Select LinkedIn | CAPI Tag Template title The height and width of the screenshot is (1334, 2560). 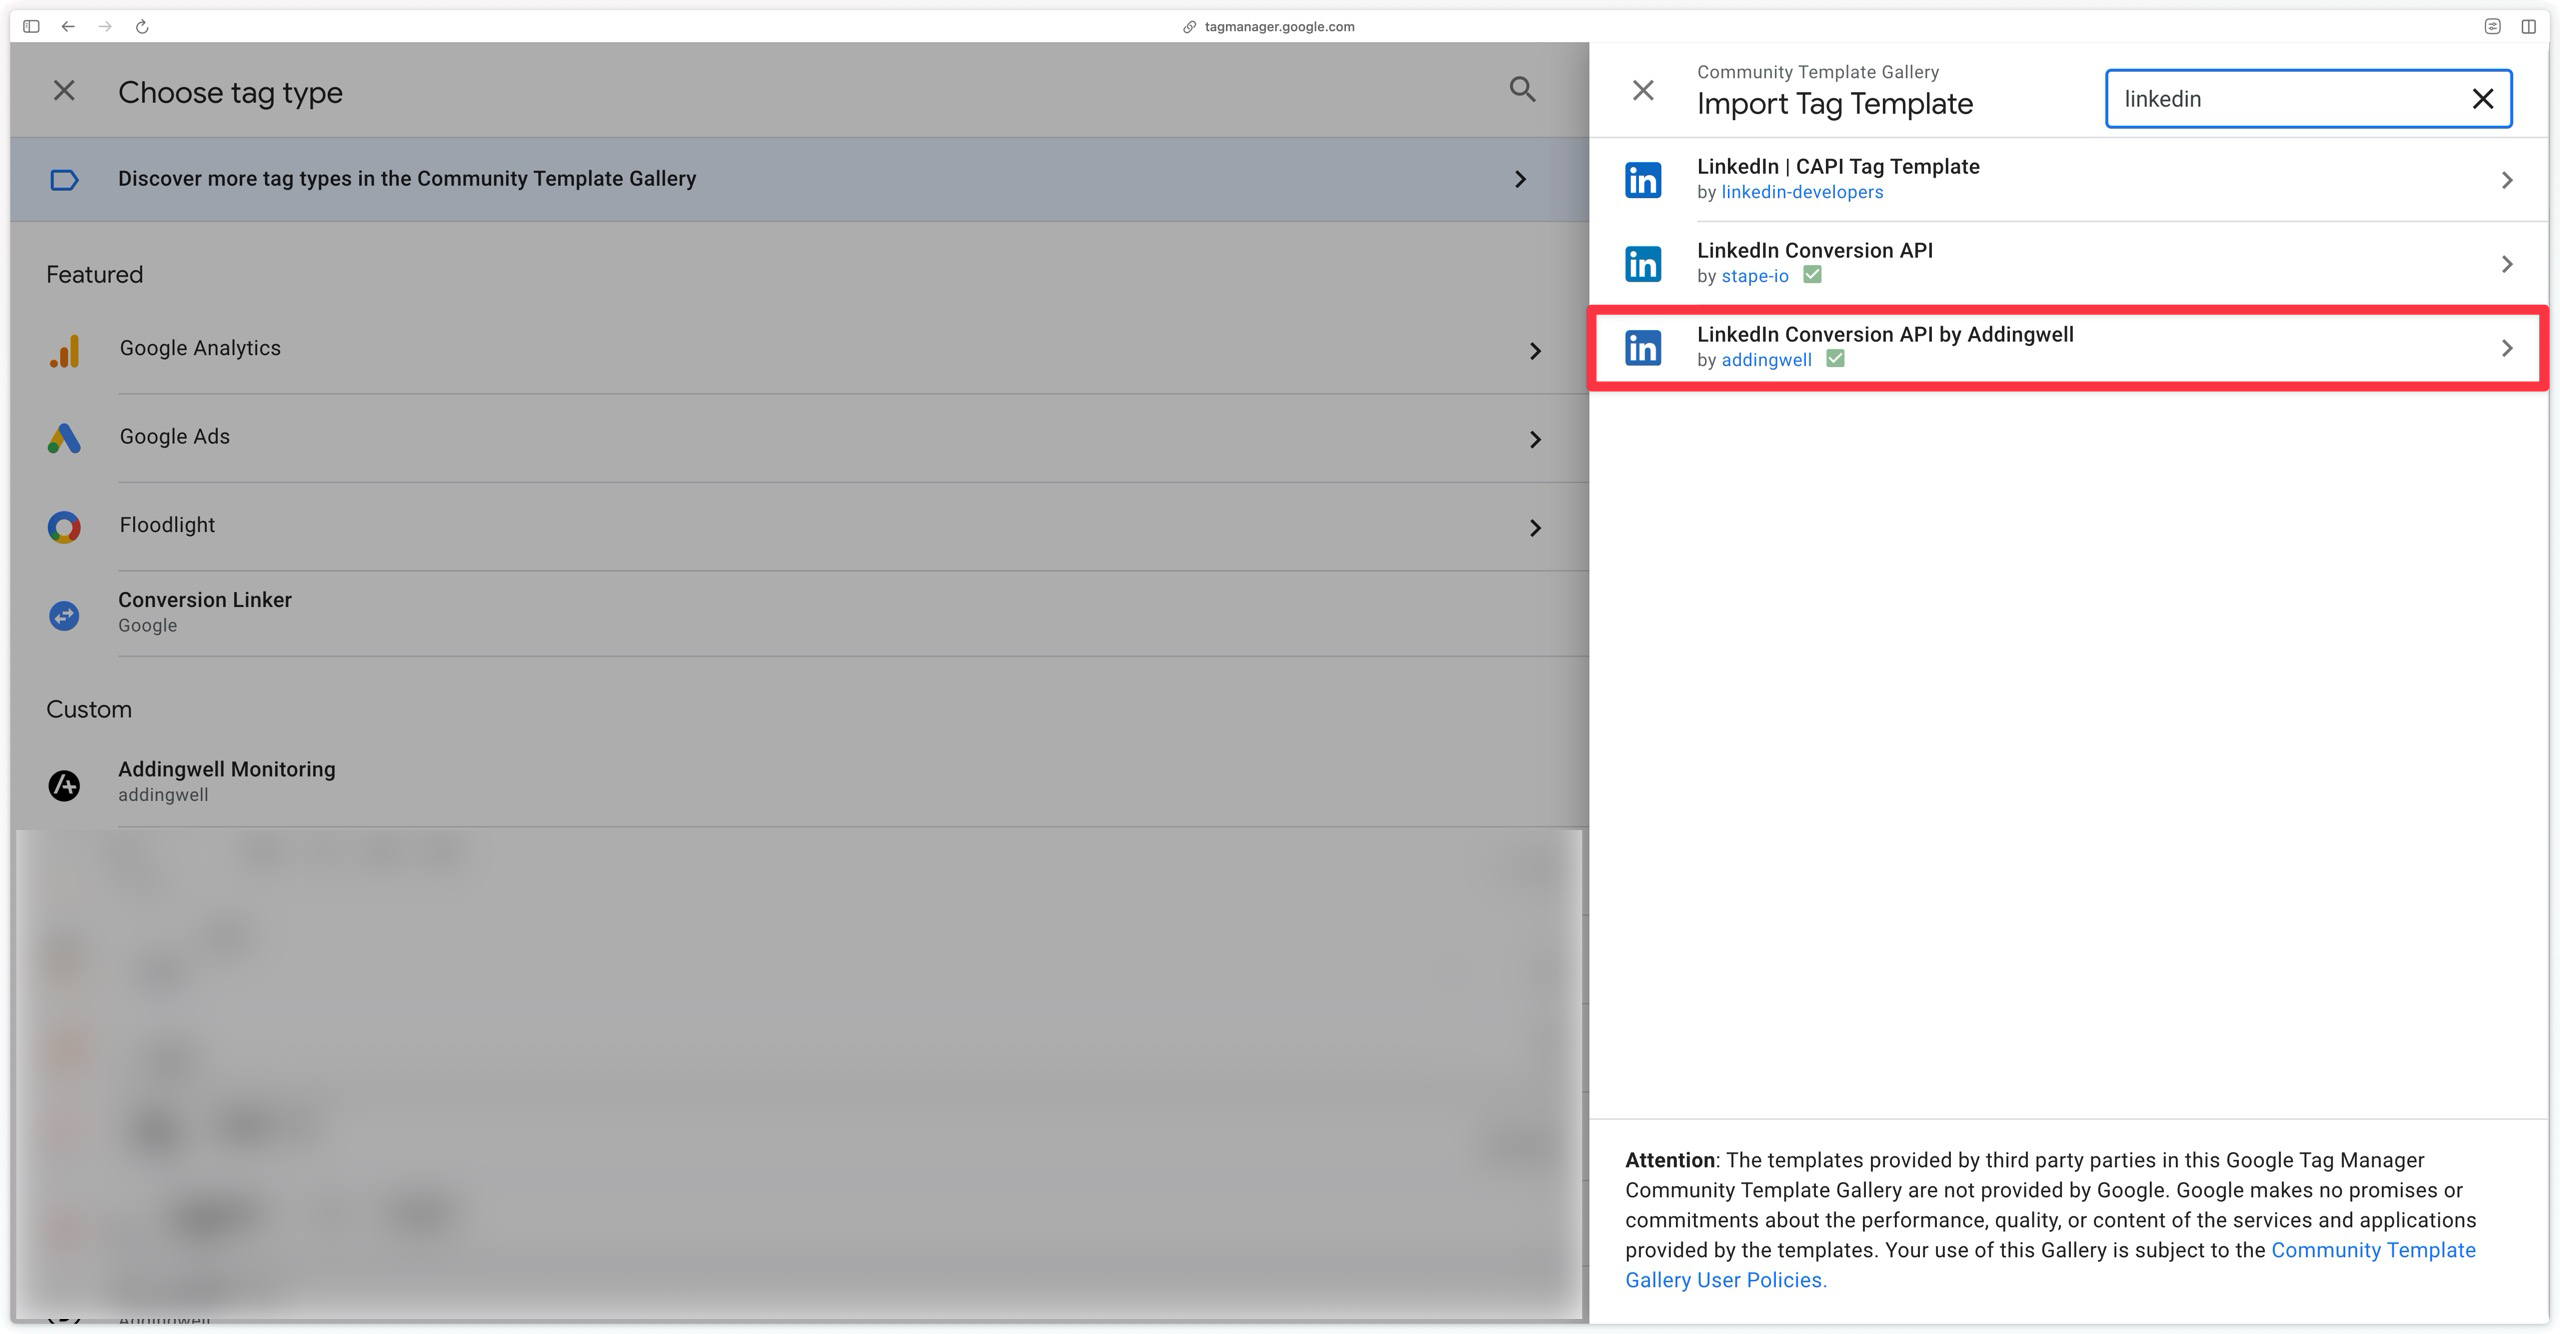[1838, 166]
